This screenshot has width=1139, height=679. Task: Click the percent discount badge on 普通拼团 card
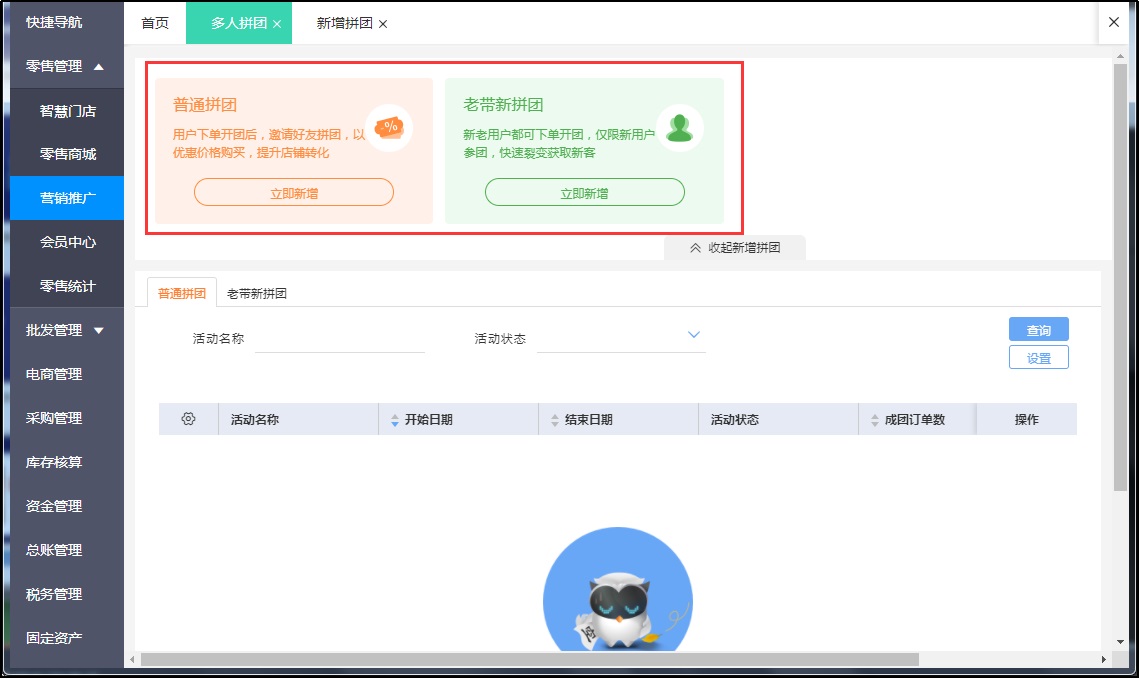tap(388, 128)
